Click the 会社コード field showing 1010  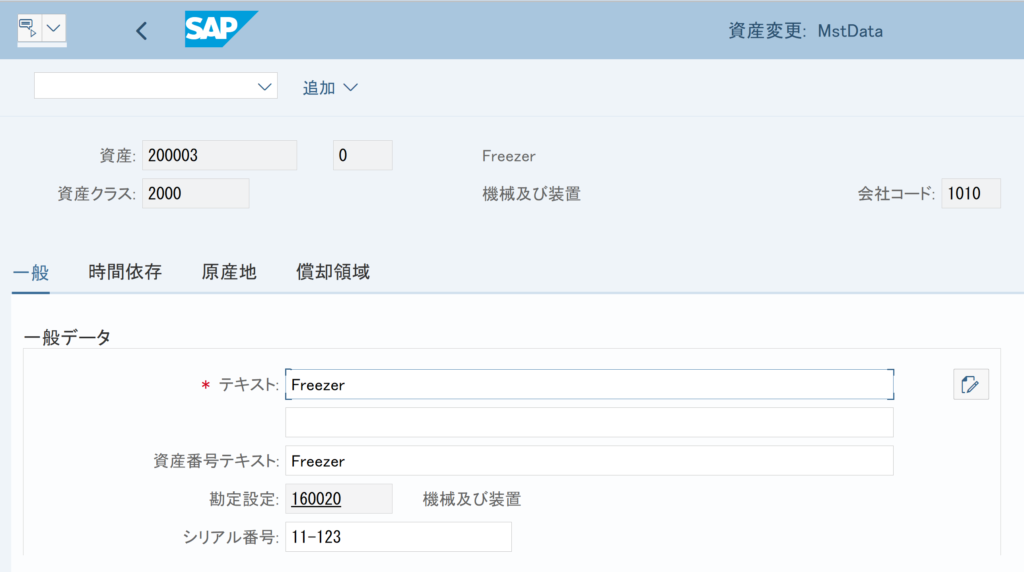970,193
